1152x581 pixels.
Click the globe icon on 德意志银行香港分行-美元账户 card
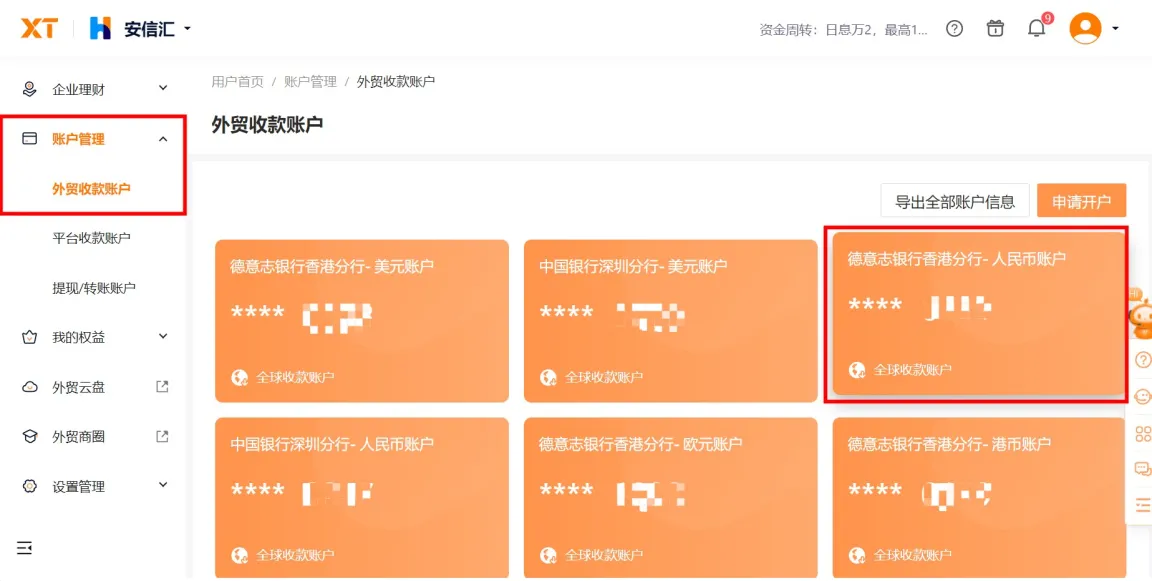pyautogui.click(x=240, y=378)
